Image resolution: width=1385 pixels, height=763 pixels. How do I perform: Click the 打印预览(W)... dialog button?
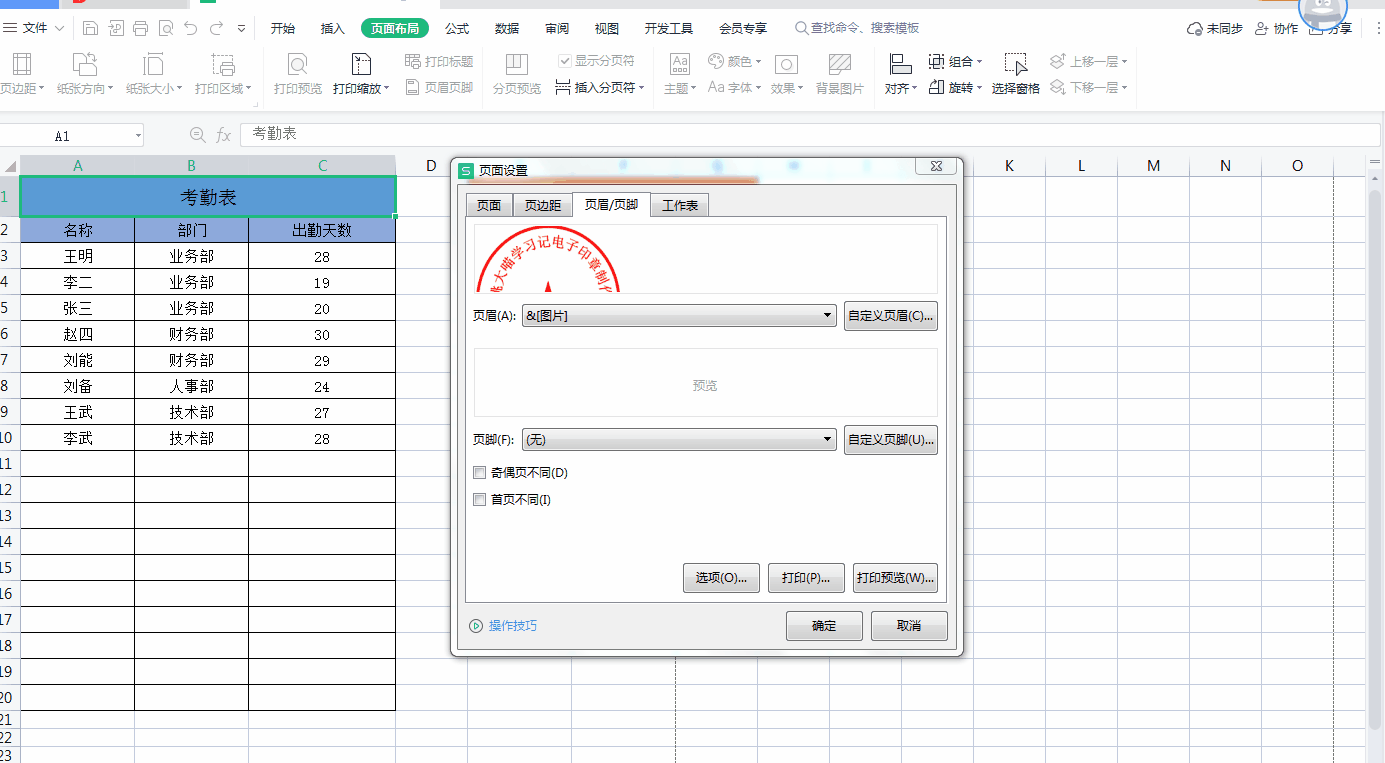click(x=895, y=578)
